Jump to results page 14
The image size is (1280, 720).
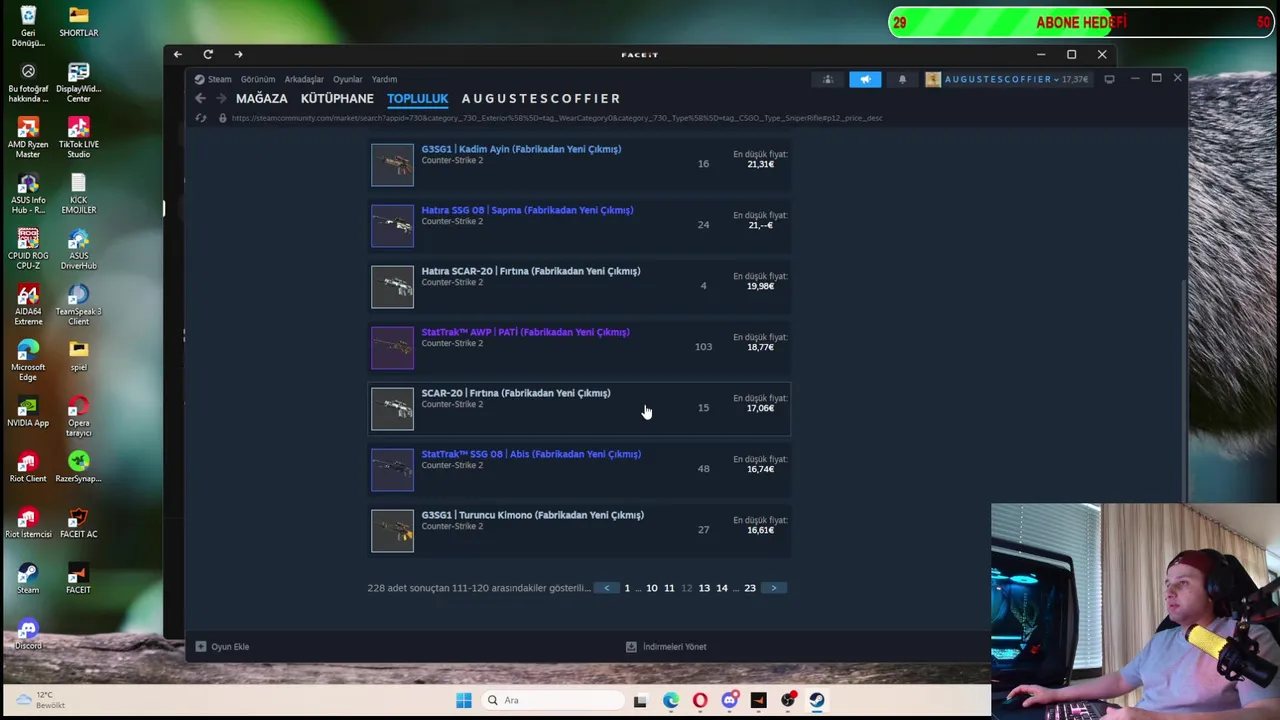[722, 588]
